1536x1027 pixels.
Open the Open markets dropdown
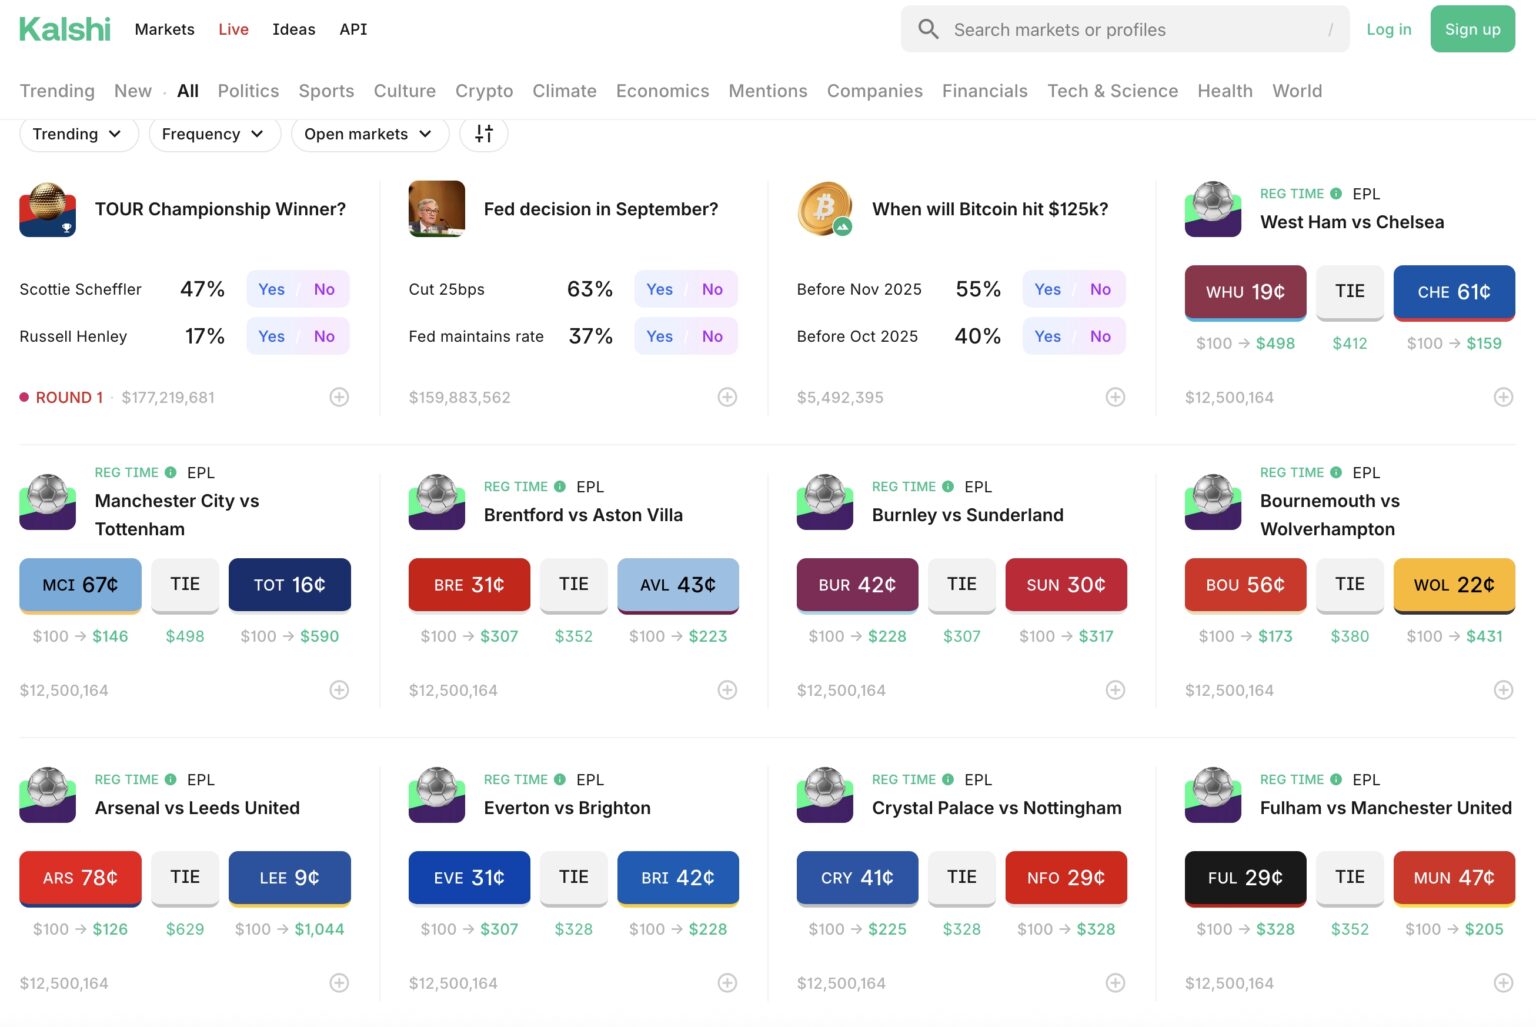[369, 133]
